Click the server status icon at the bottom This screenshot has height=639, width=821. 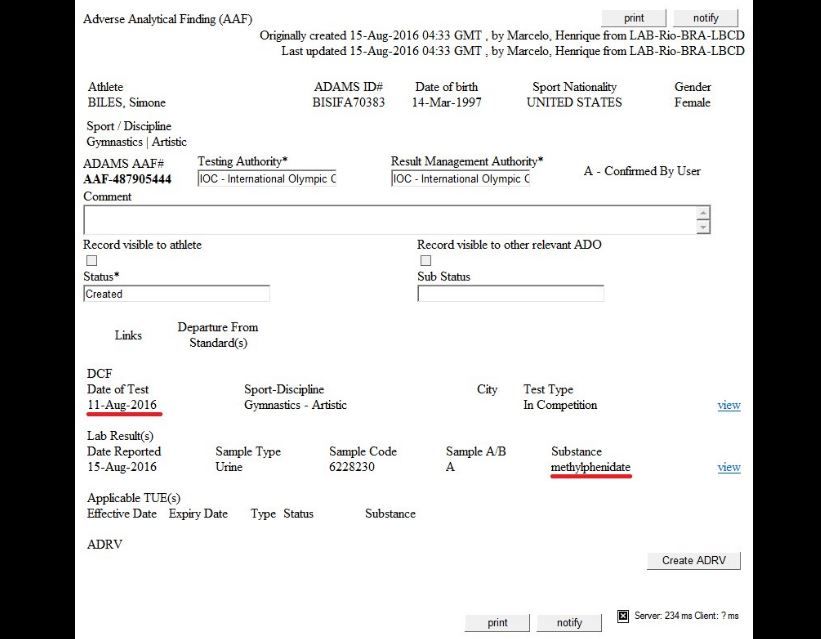click(623, 616)
